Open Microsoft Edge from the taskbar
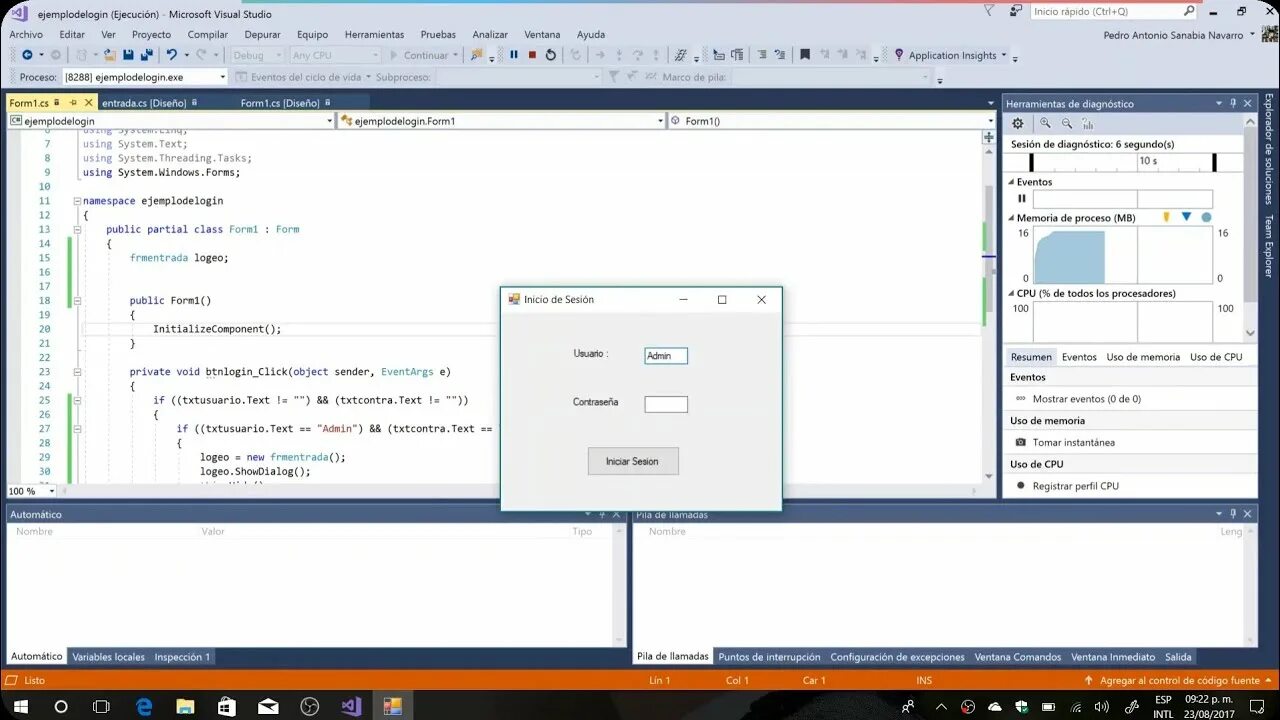This screenshot has width=1280, height=720. (142, 706)
